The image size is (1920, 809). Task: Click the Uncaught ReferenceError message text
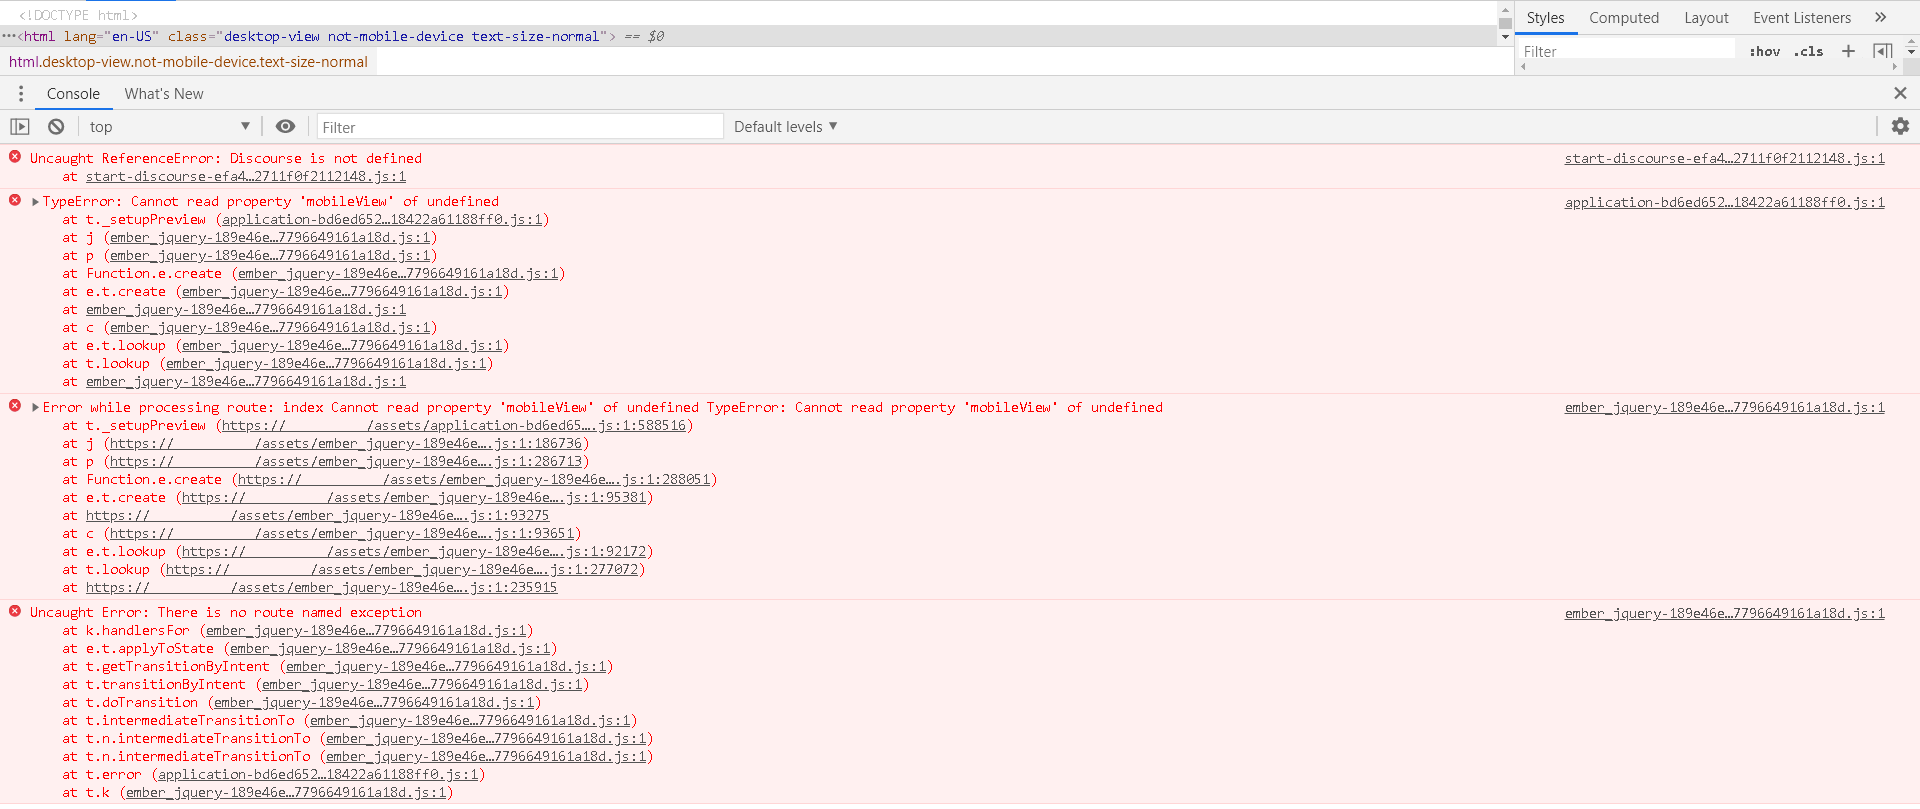(x=226, y=159)
